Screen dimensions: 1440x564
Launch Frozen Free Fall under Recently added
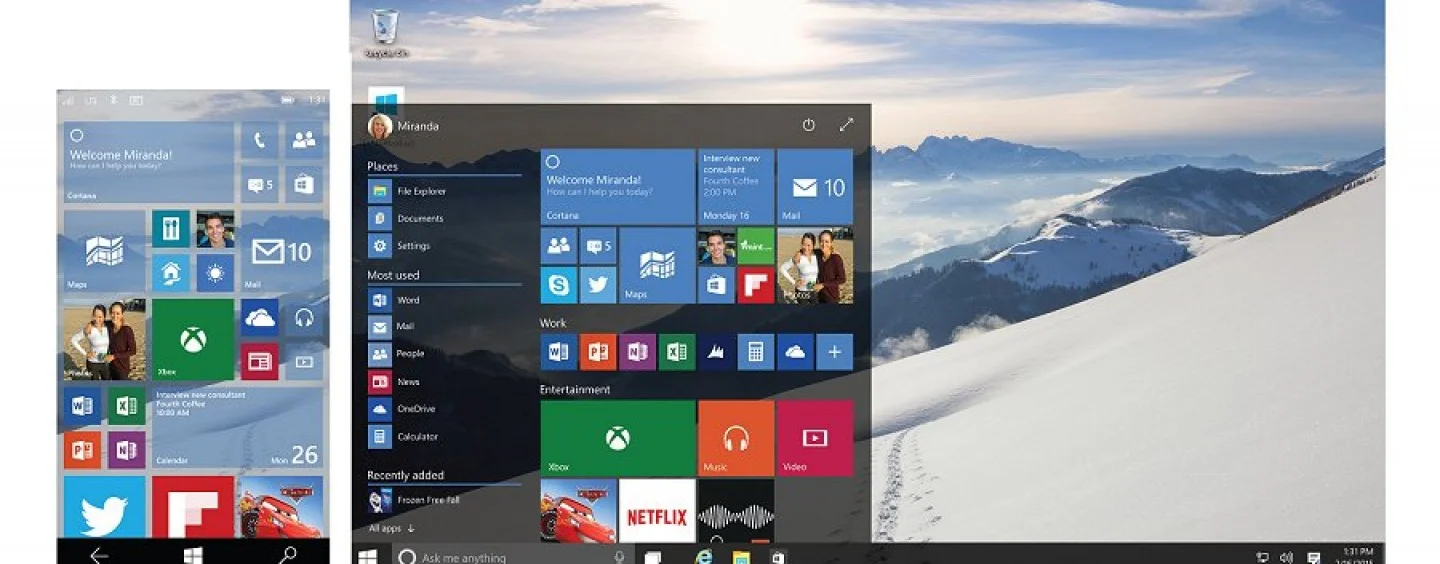pos(412,501)
